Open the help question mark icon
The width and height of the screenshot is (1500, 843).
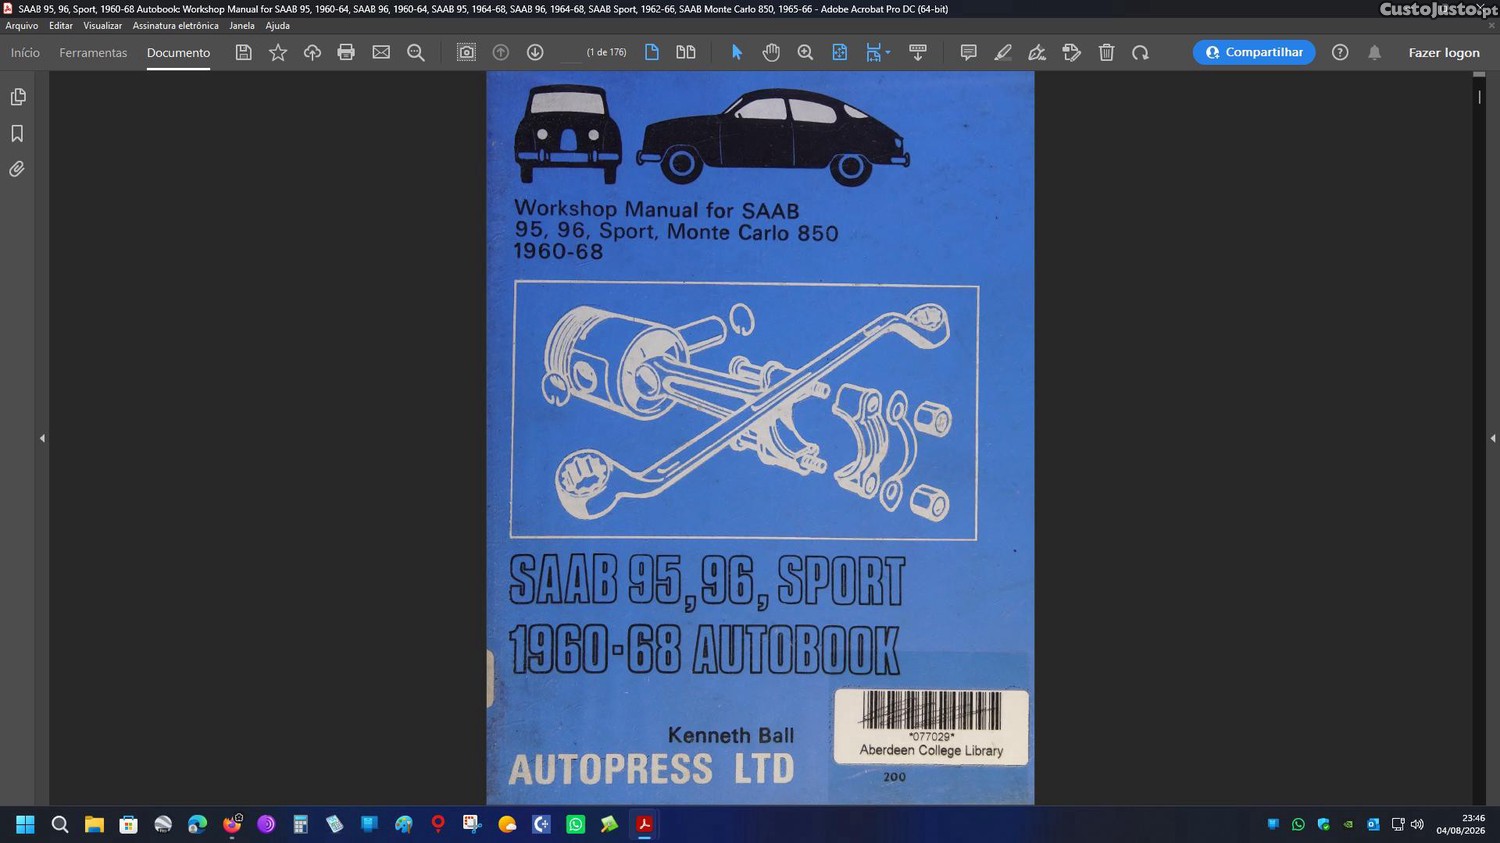[1340, 52]
